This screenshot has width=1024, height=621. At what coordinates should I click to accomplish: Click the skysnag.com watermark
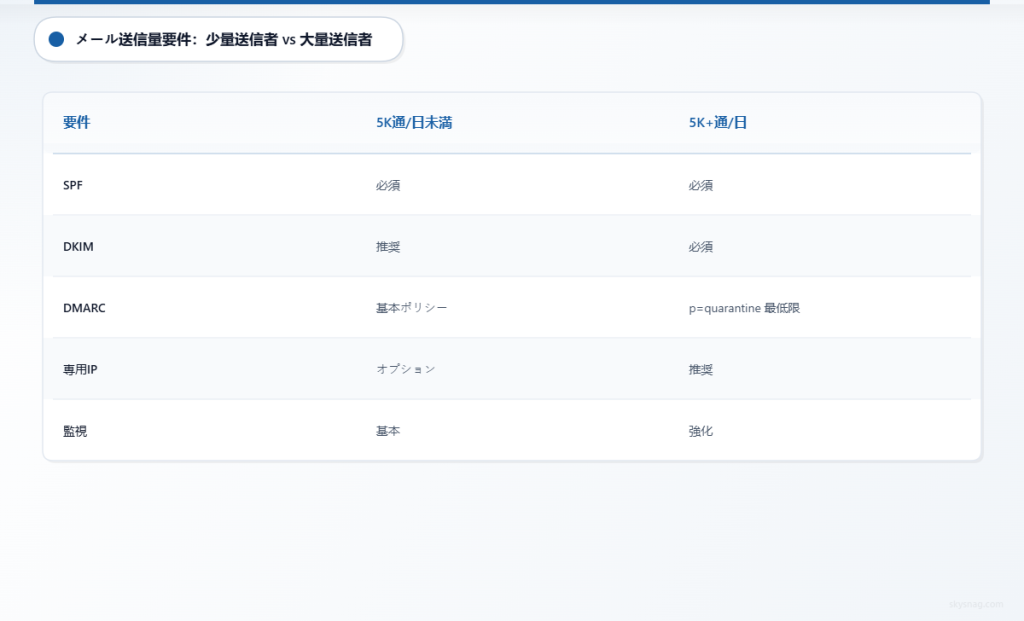pos(974,603)
